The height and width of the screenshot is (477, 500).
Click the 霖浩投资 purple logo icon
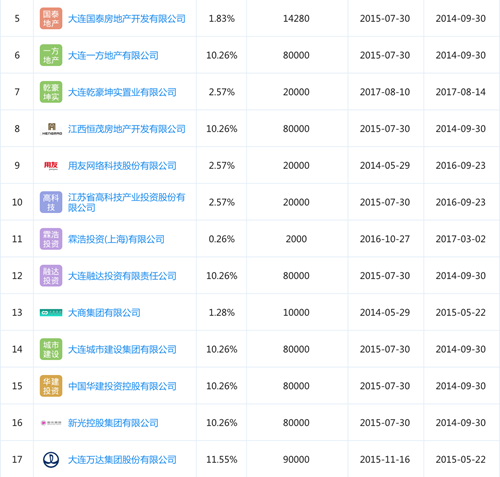[51, 239]
